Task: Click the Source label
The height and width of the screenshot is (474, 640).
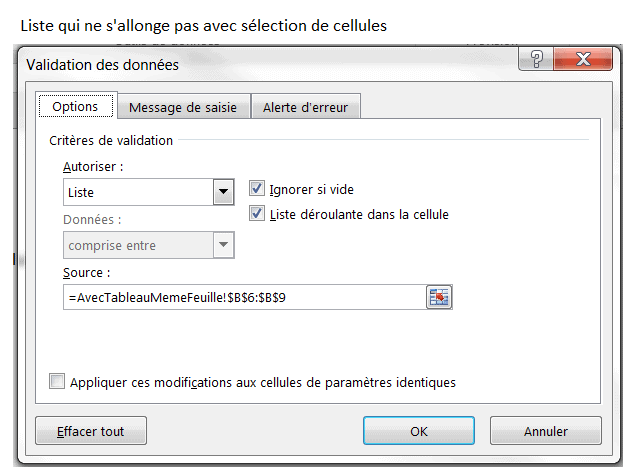Action: [x=85, y=272]
